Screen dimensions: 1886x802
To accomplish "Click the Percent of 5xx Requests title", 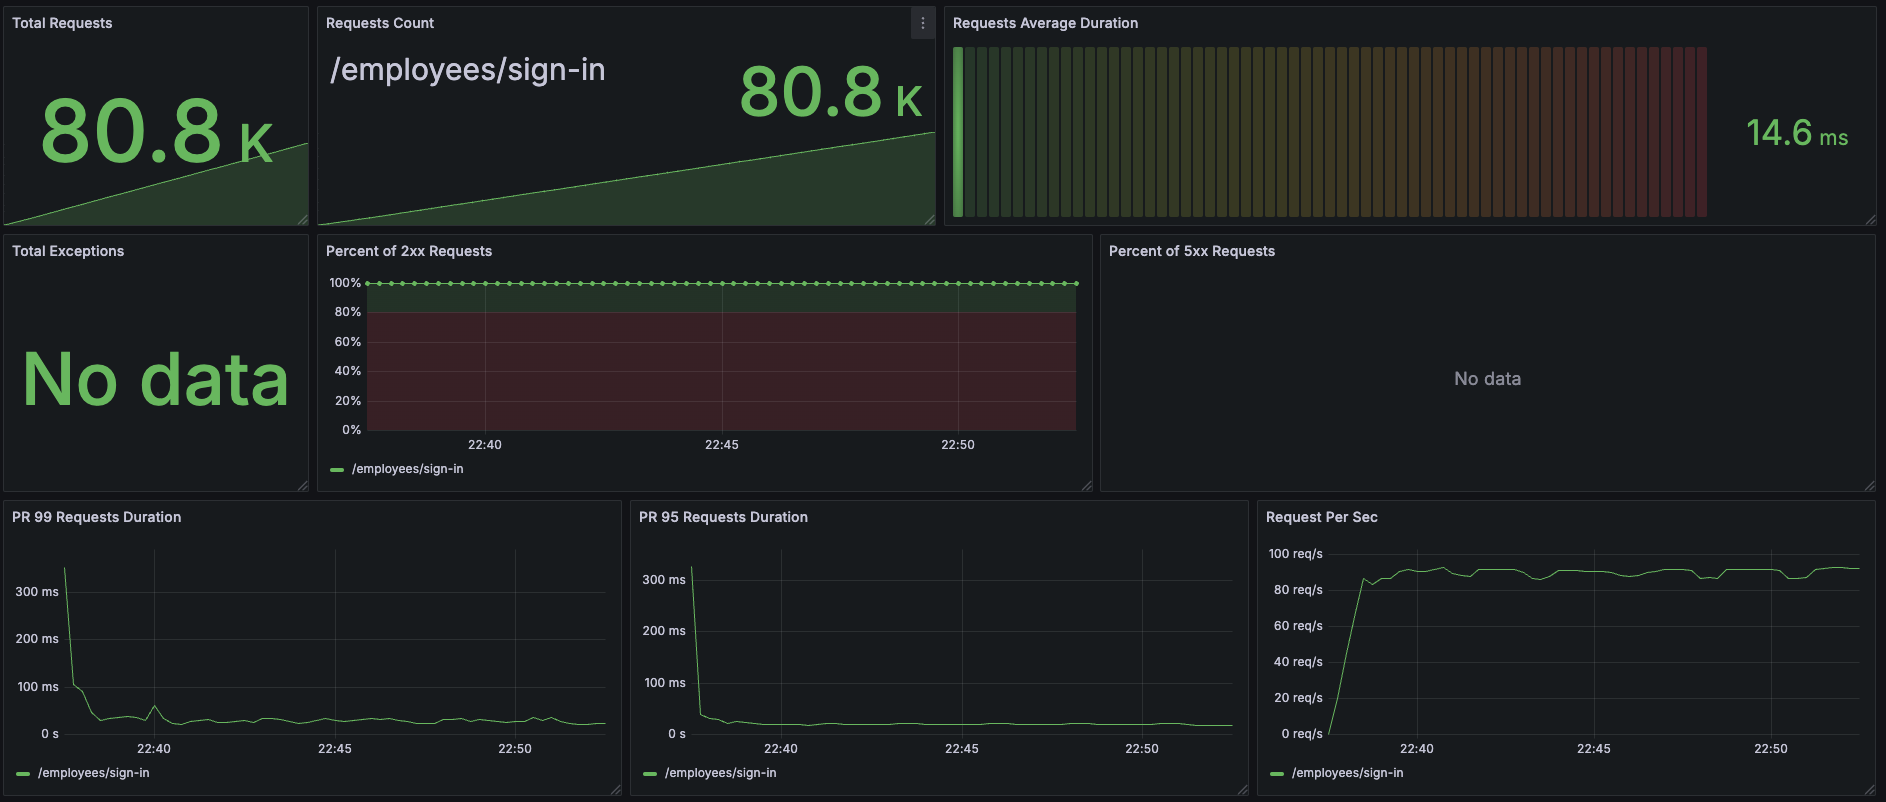I will tap(1192, 251).
